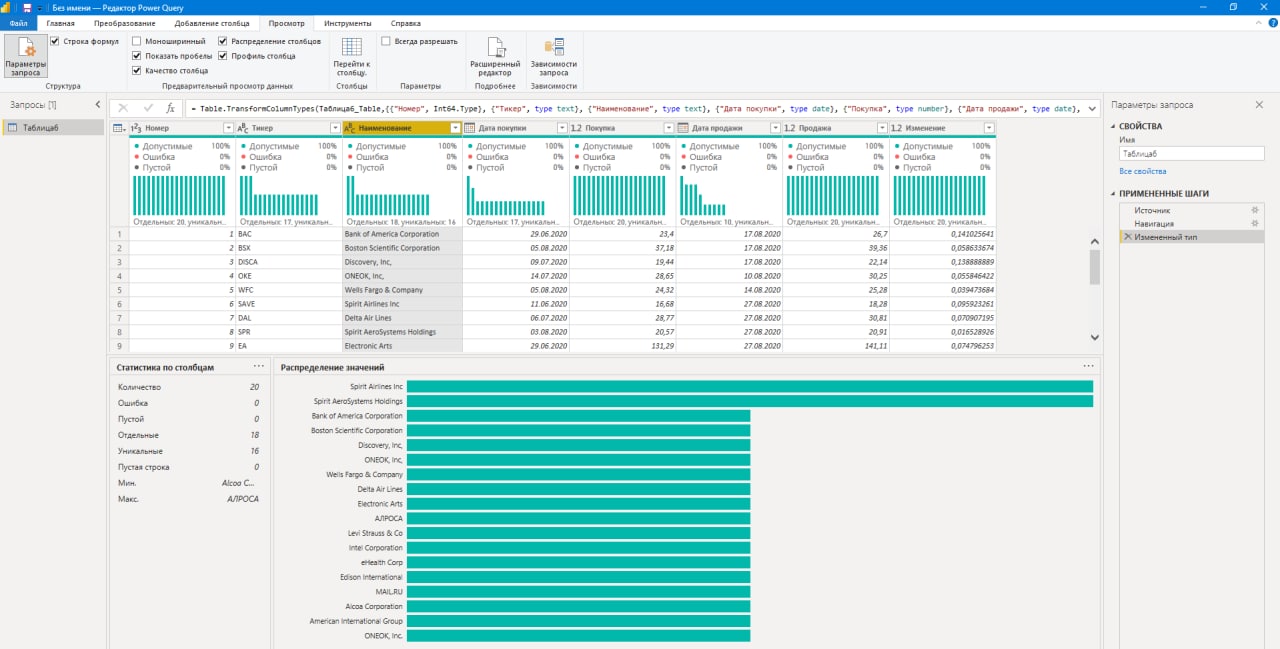Click date type icon of Дата продажи
Screen dimensions: 1280x649
click(684, 128)
